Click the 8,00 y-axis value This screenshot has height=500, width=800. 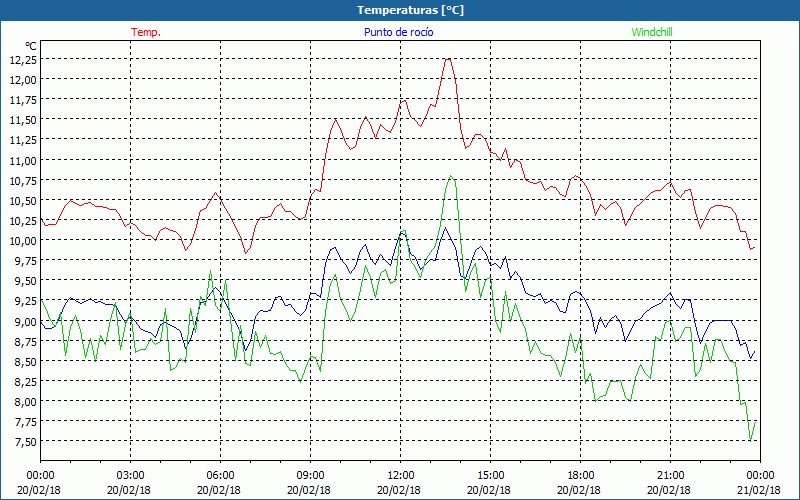pyautogui.click(x=26, y=402)
